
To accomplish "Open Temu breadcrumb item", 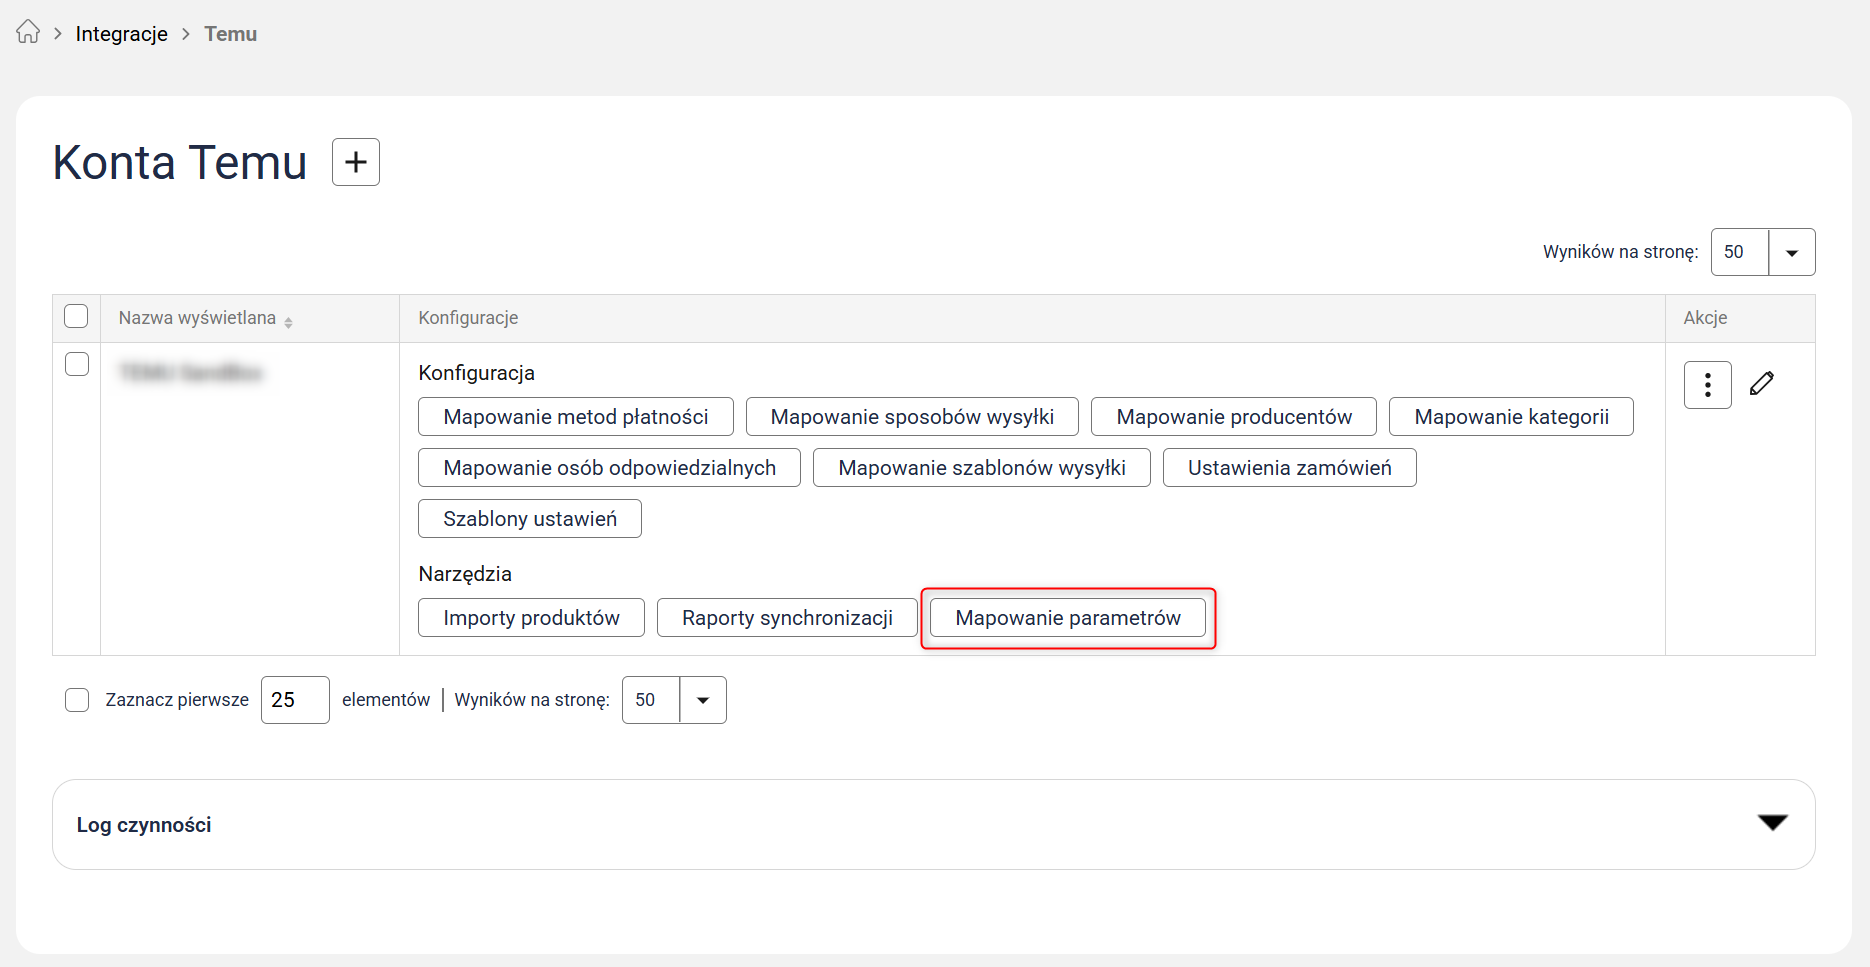I will point(231,34).
